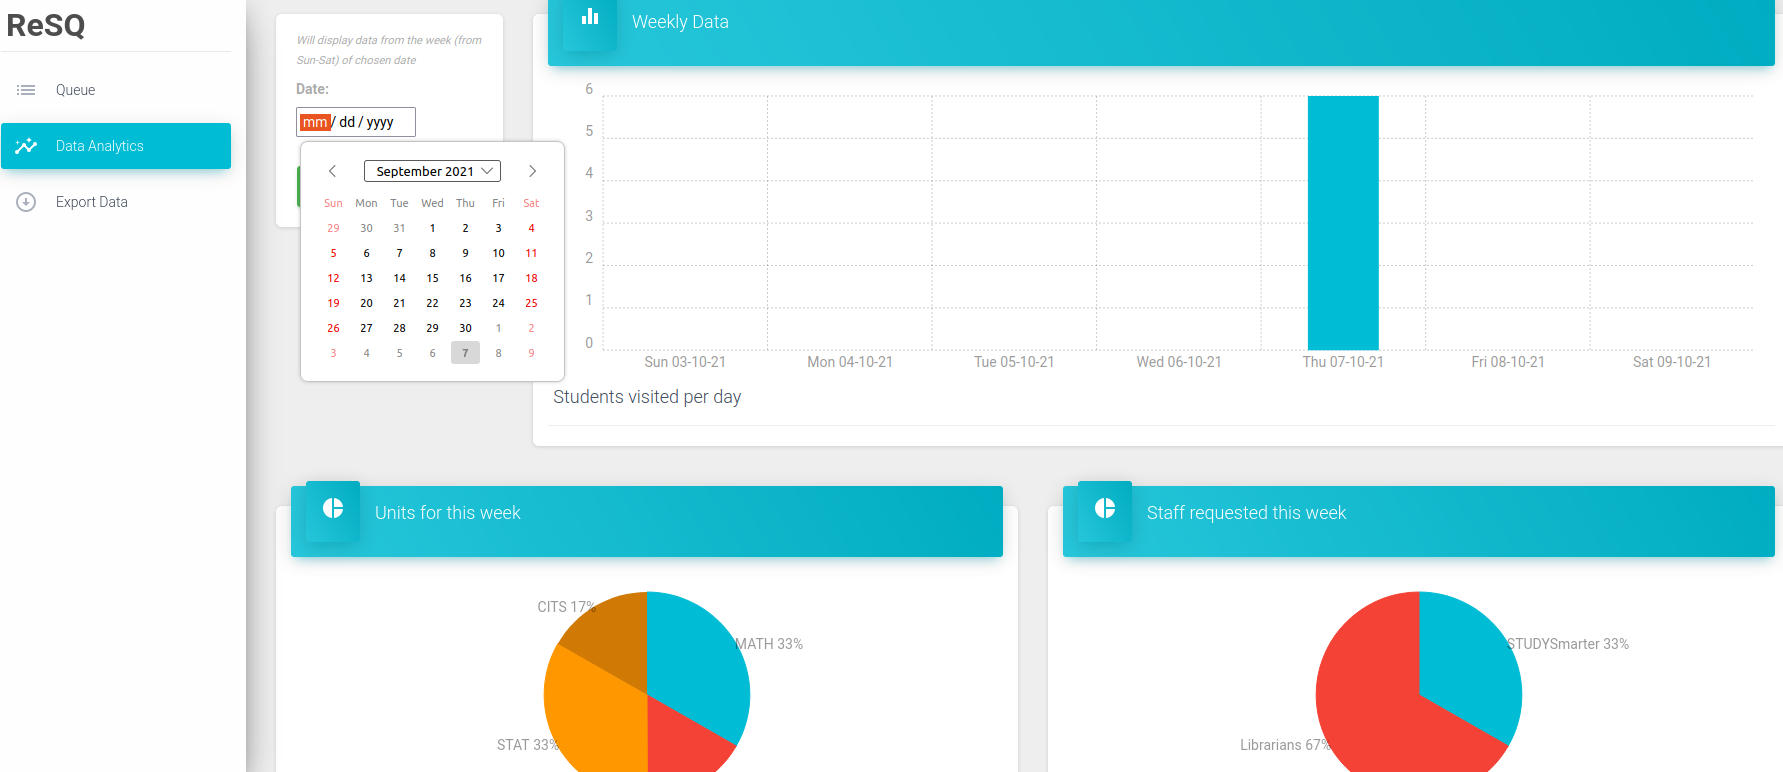Click the Data Analytics chart icon
This screenshot has height=772, width=1783.
(26, 146)
